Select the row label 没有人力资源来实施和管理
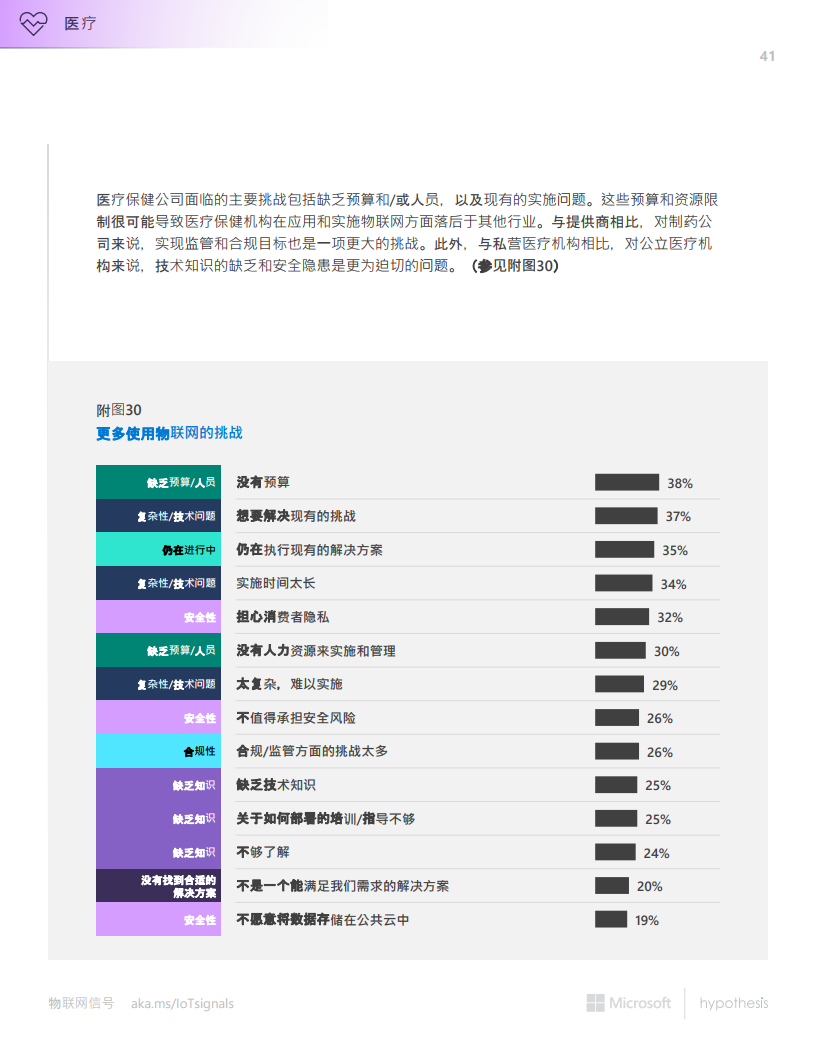The image size is (816, 1056). pyautogui.click(x=316, y=651)
